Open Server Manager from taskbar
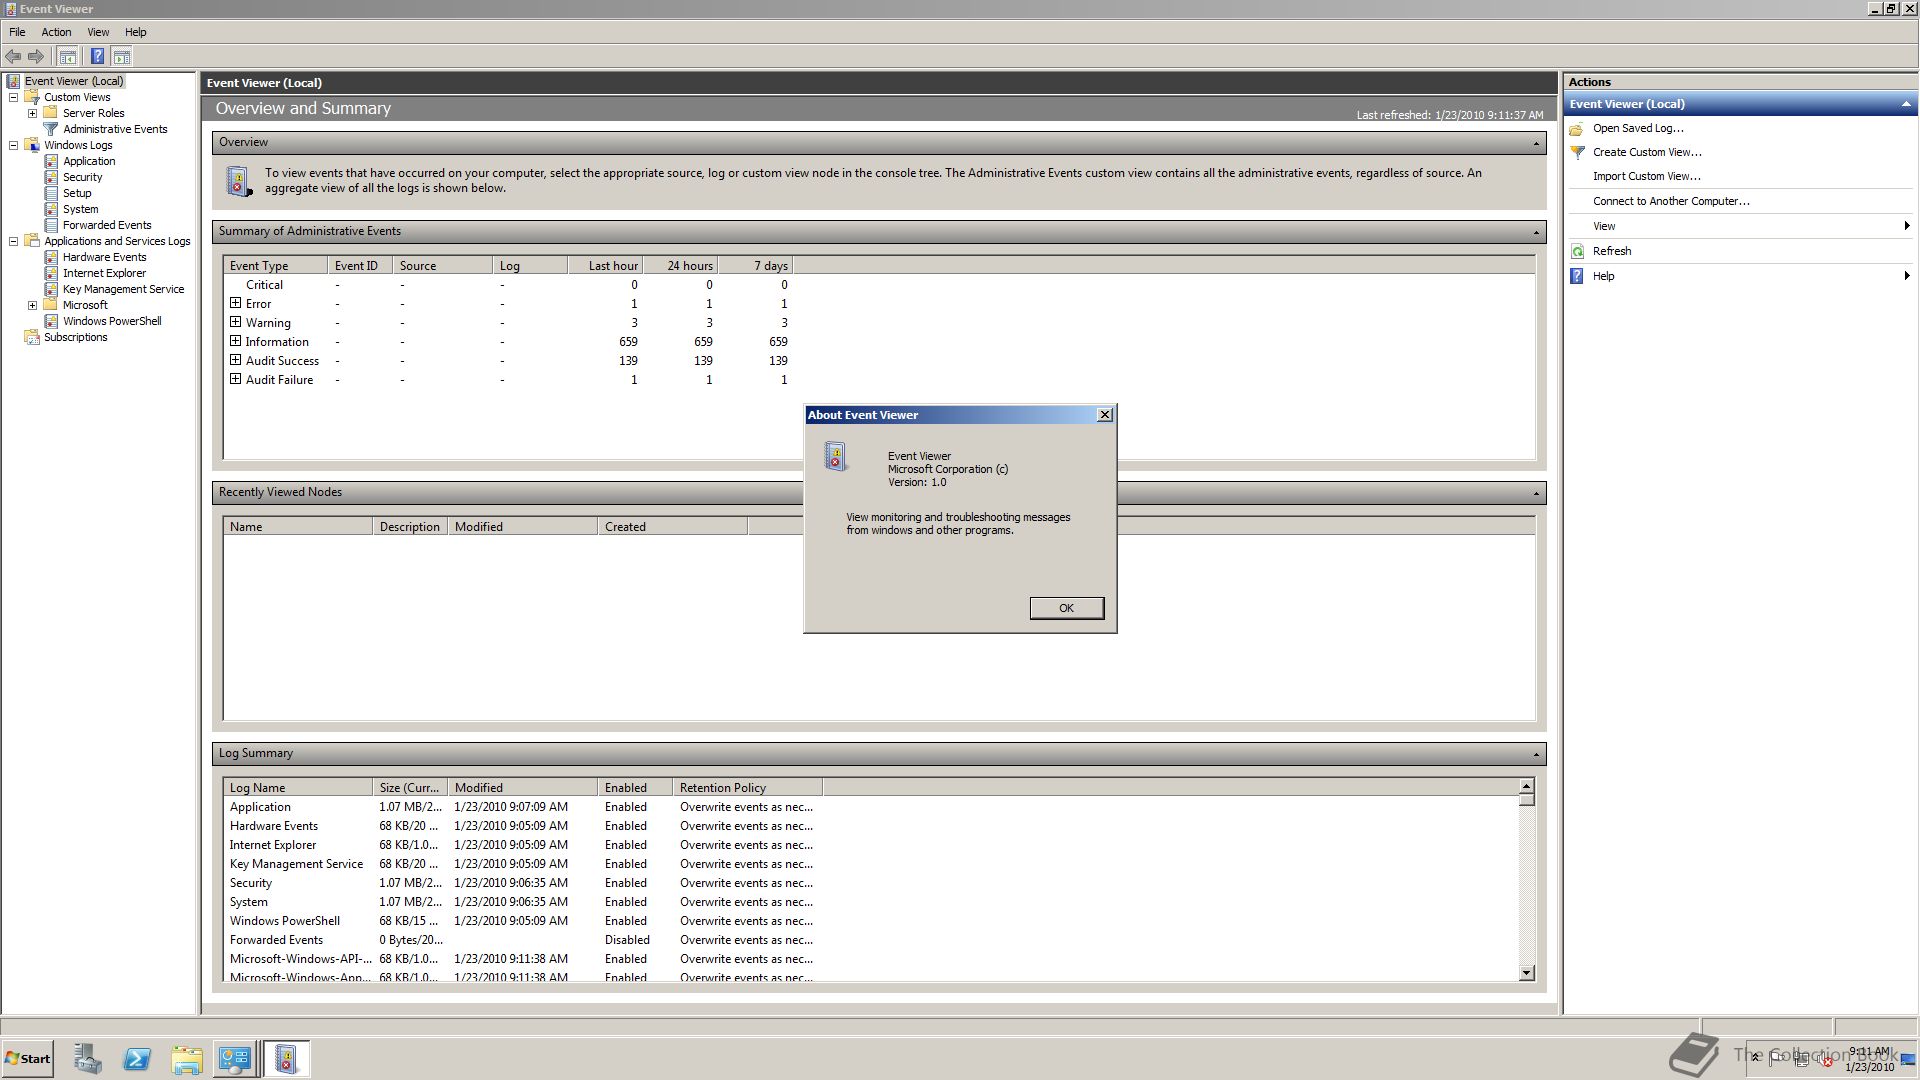The height and width of the screenshot is (1080, 1920). pos(87,1059)
